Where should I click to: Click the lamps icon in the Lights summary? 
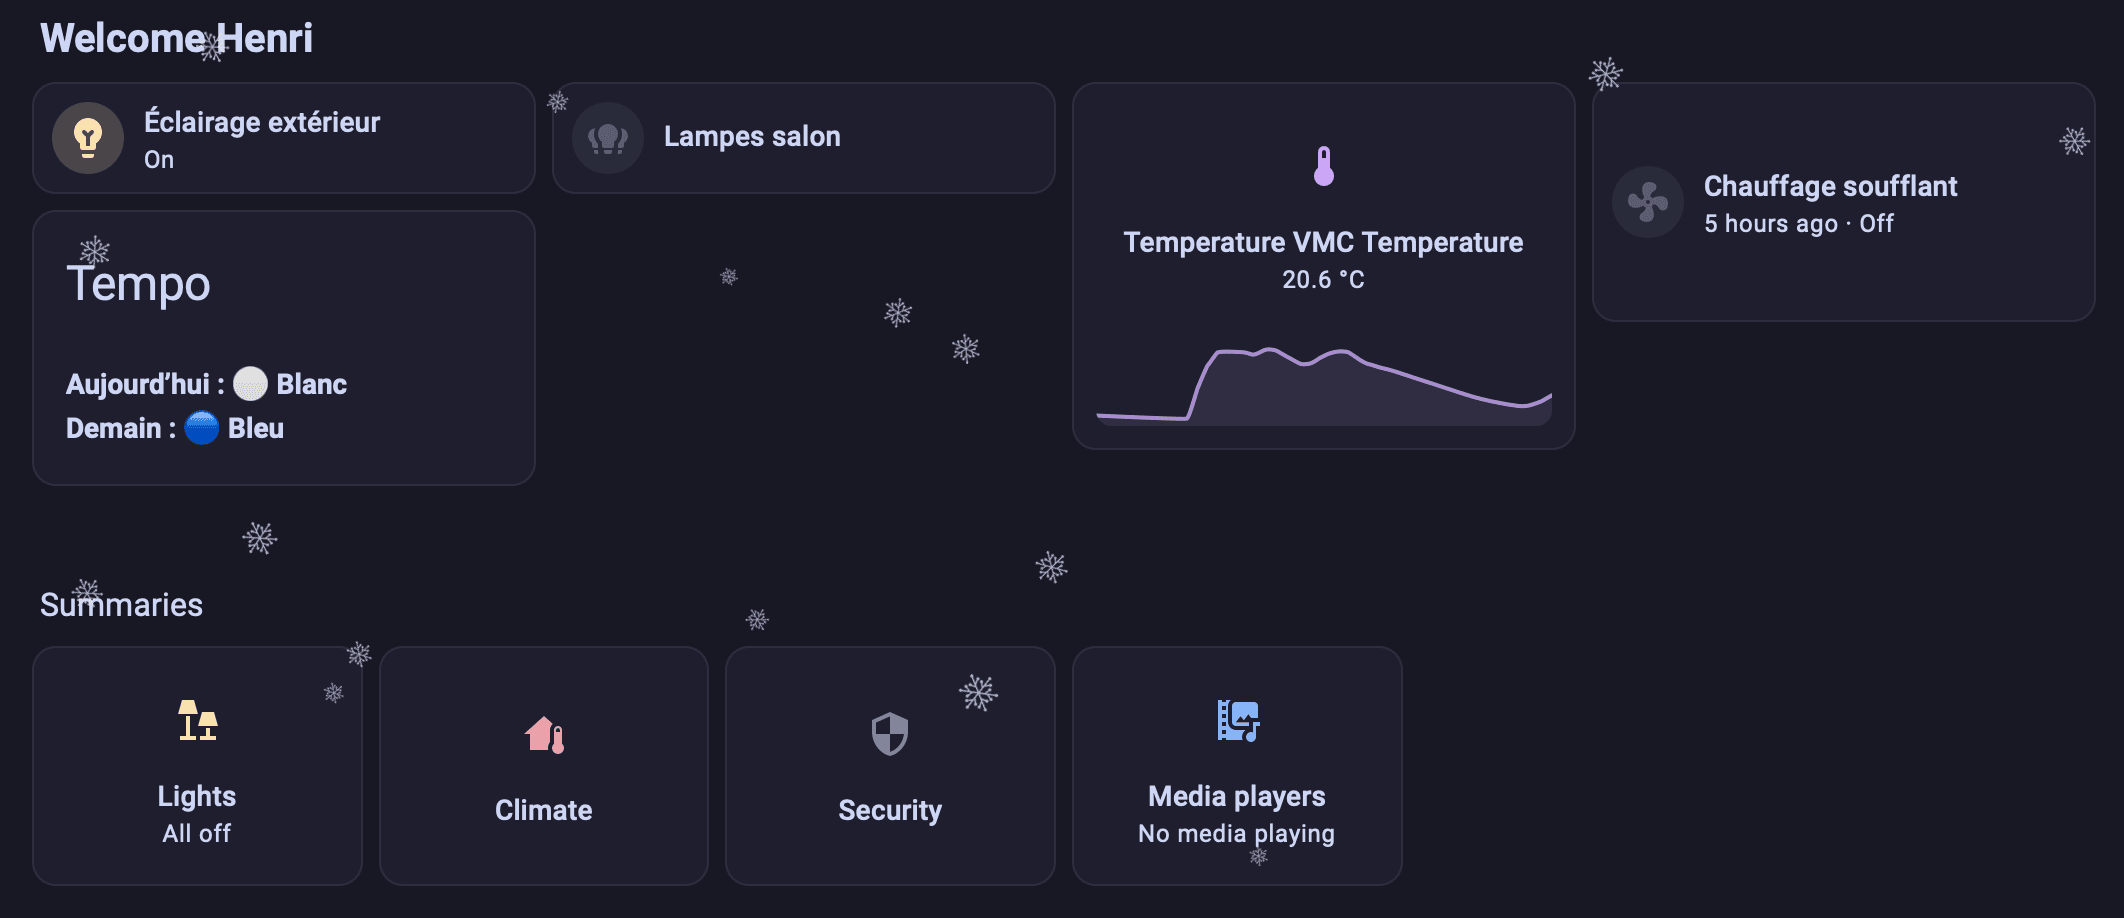[196, 722]
